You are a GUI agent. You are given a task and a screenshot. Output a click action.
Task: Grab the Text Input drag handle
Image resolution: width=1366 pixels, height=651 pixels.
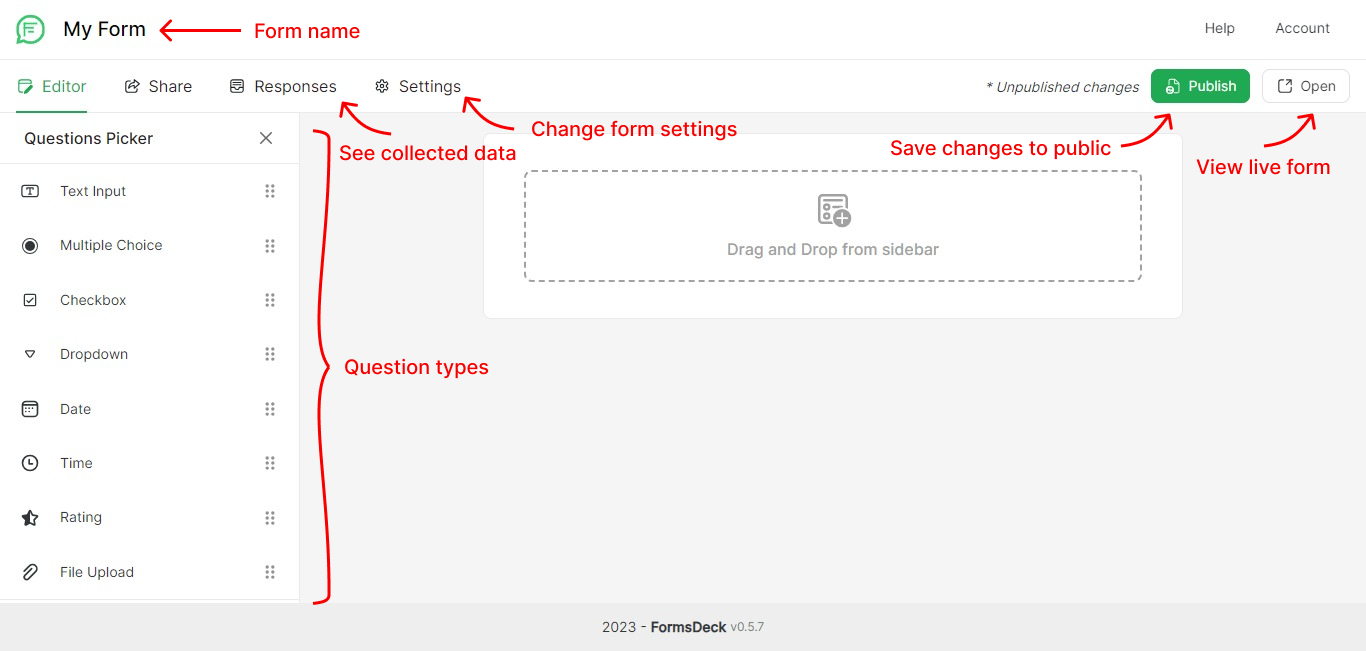click(269, 190)
